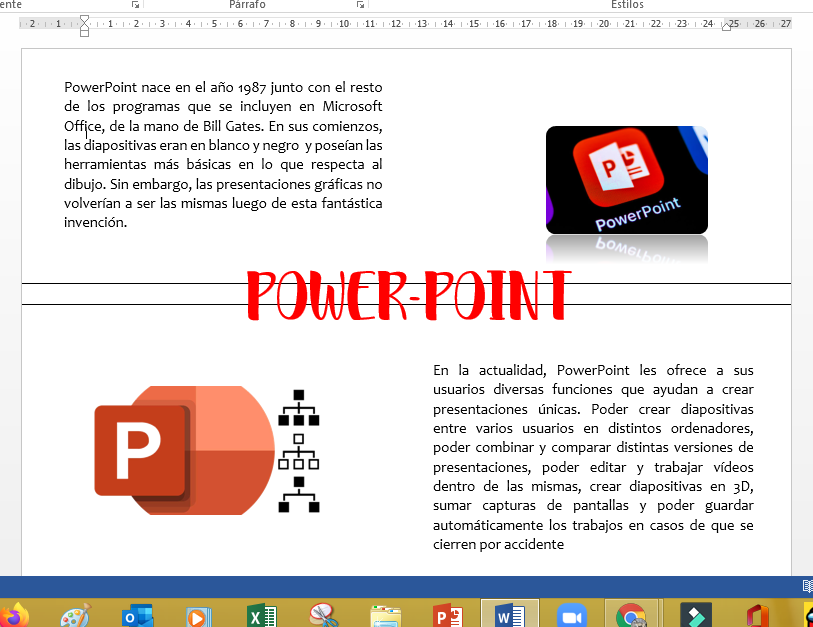Viewport: 813px width, 627px height.
Task: Select the large PowerPoint logo image
Action: click(x=184, y=450)
